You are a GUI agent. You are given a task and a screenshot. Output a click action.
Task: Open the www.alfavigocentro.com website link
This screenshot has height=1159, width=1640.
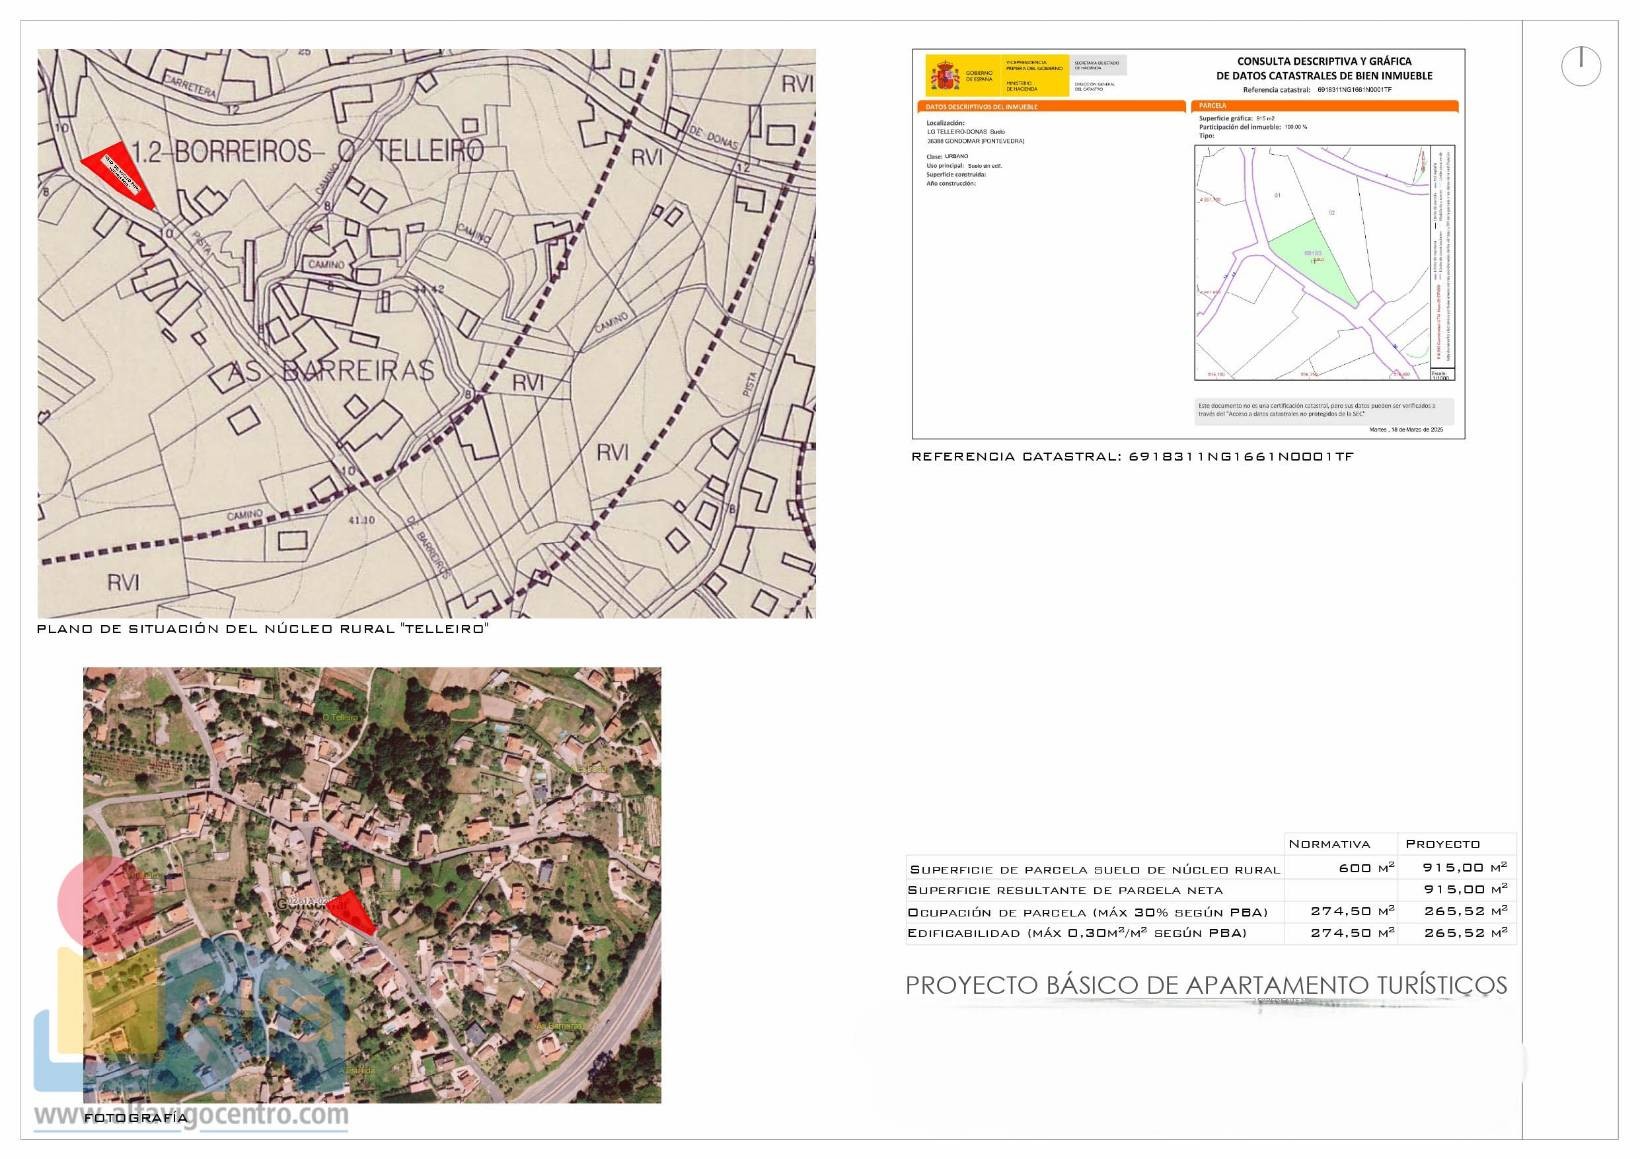point(191,1114)
